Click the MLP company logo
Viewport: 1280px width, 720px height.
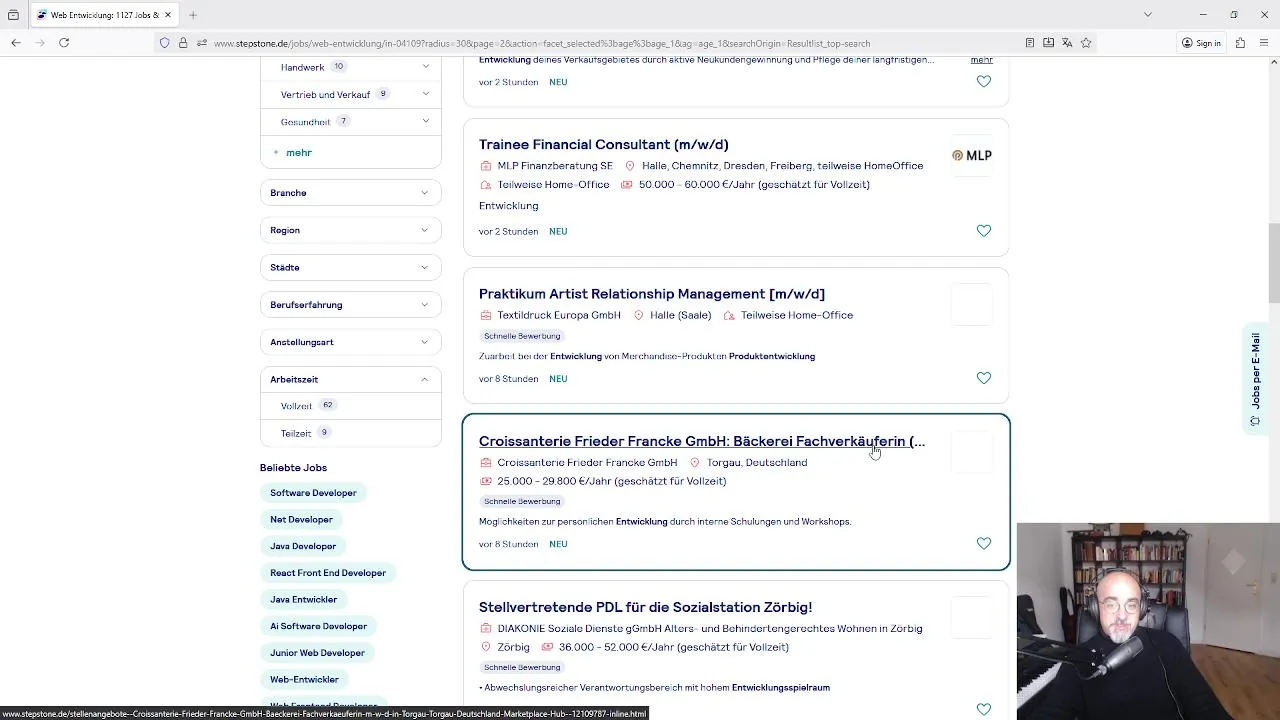(972, 155)
